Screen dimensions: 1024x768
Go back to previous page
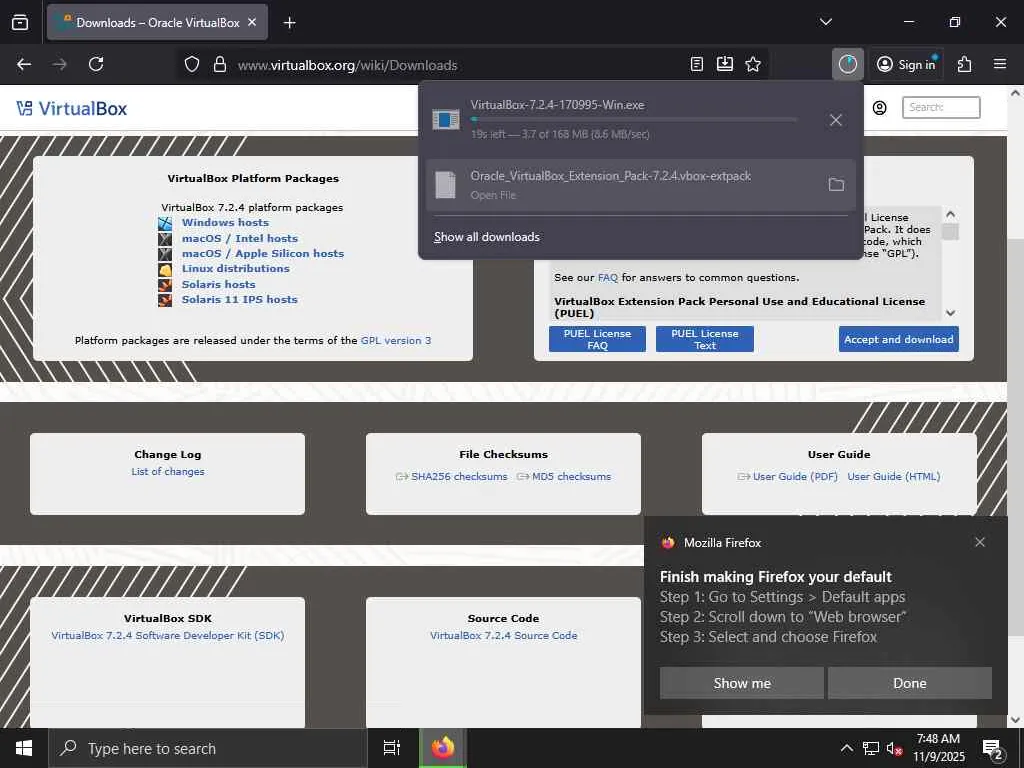click(x=24, y=64)
